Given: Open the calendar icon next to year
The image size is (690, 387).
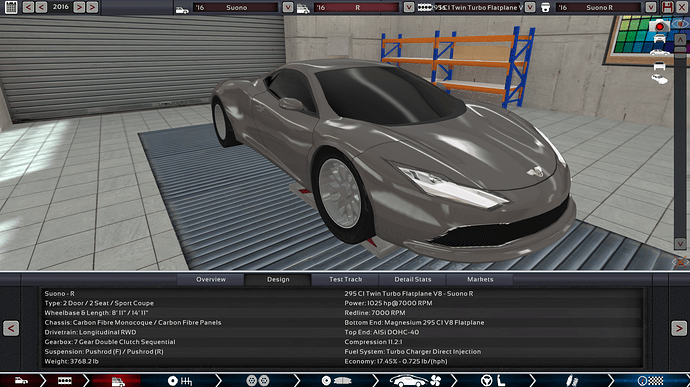Looking at the screenshot, I should [x=11, y=7].
